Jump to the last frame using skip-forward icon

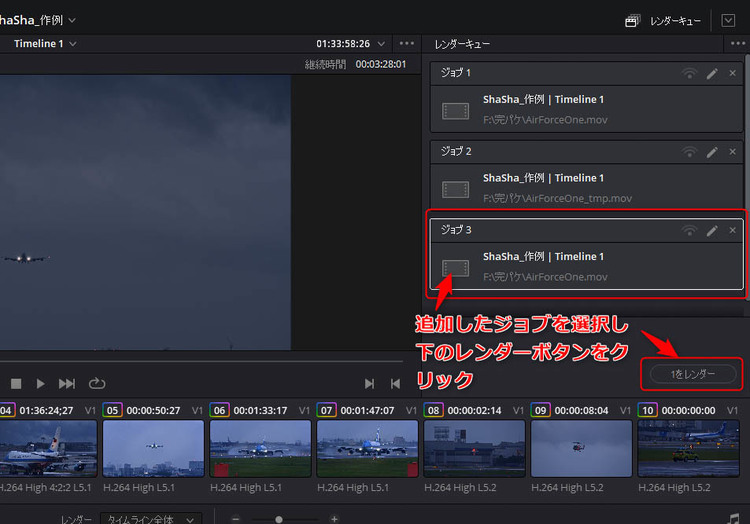point(67,383)
